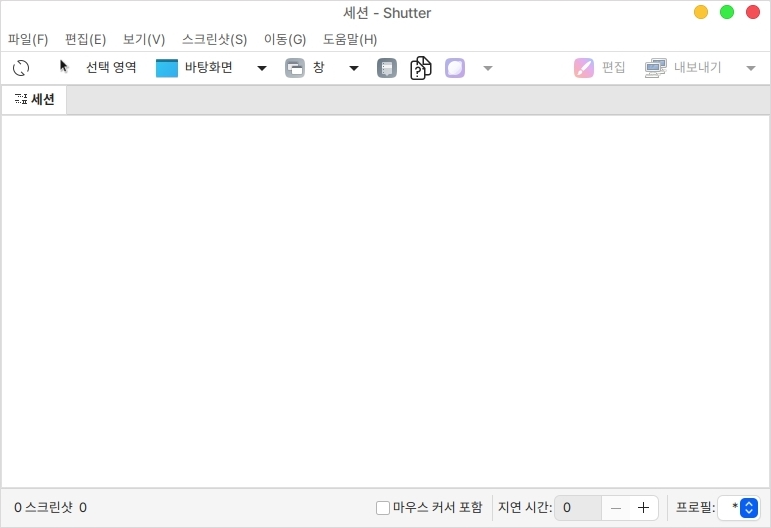Click the purple rounded-square capture icon
771x528 pixels.
click(455, 68)
